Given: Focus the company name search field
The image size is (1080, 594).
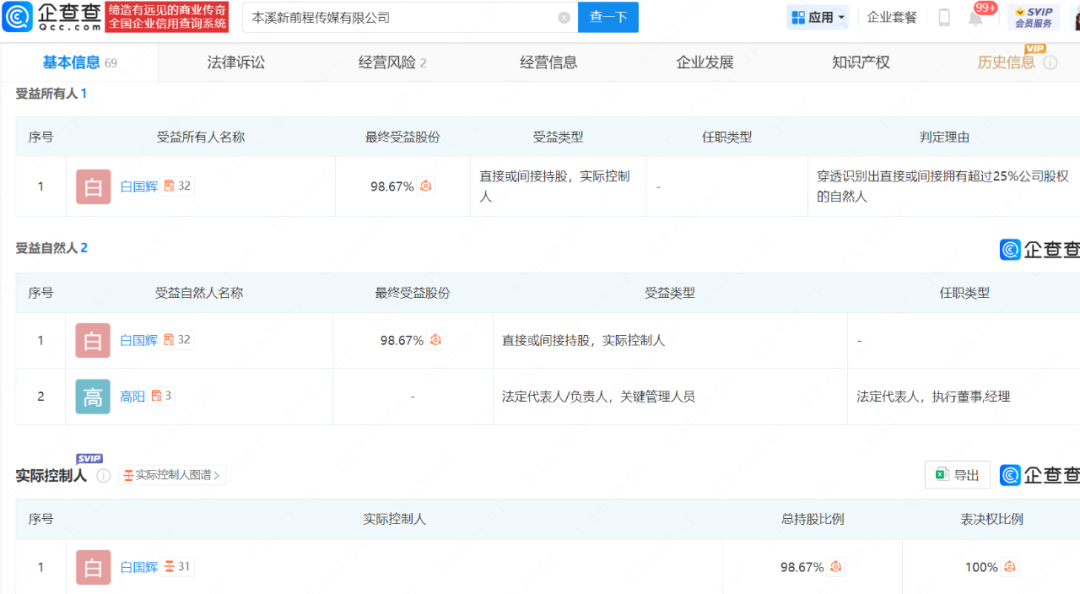Looking at the screenshot, I should 400,18.
